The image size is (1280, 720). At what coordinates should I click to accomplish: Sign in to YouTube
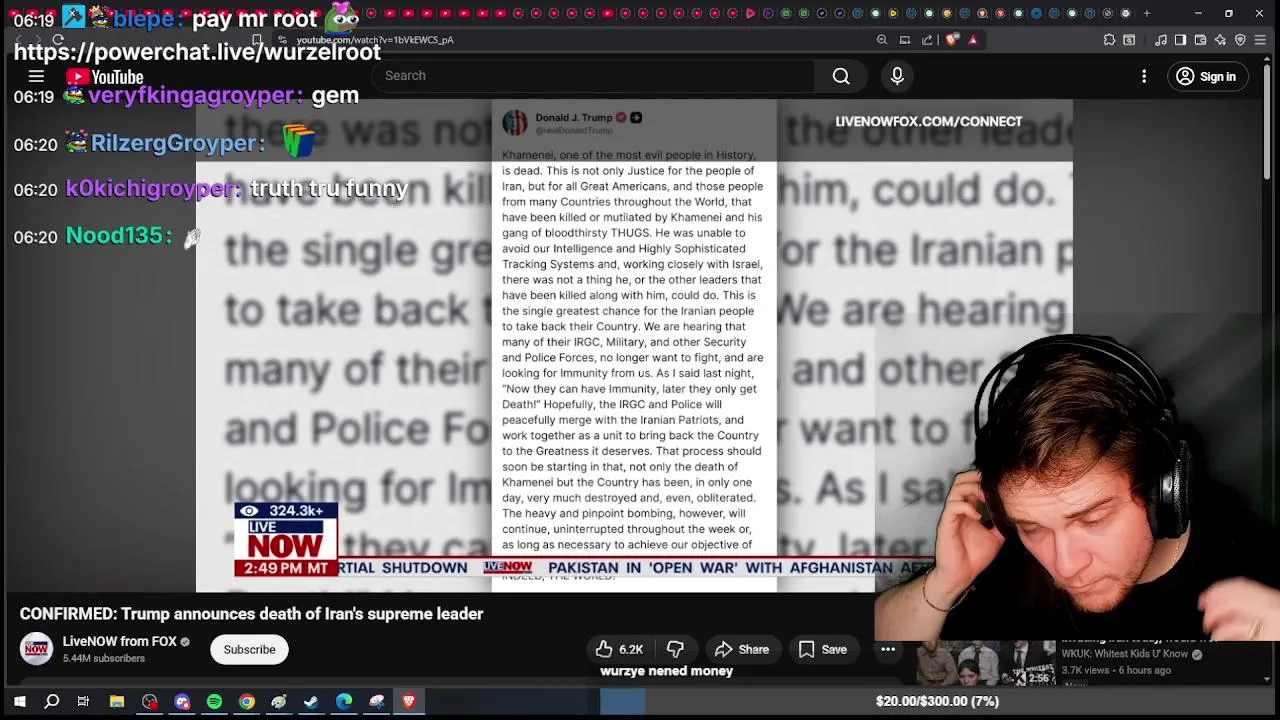[1206, 76]
